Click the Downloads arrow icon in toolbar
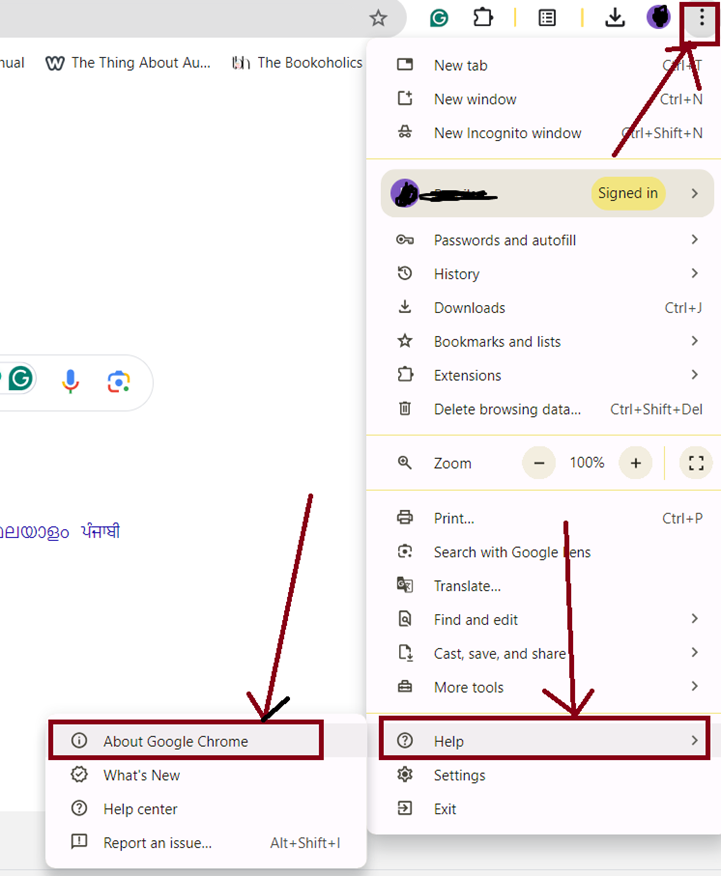 click(615, 18)
